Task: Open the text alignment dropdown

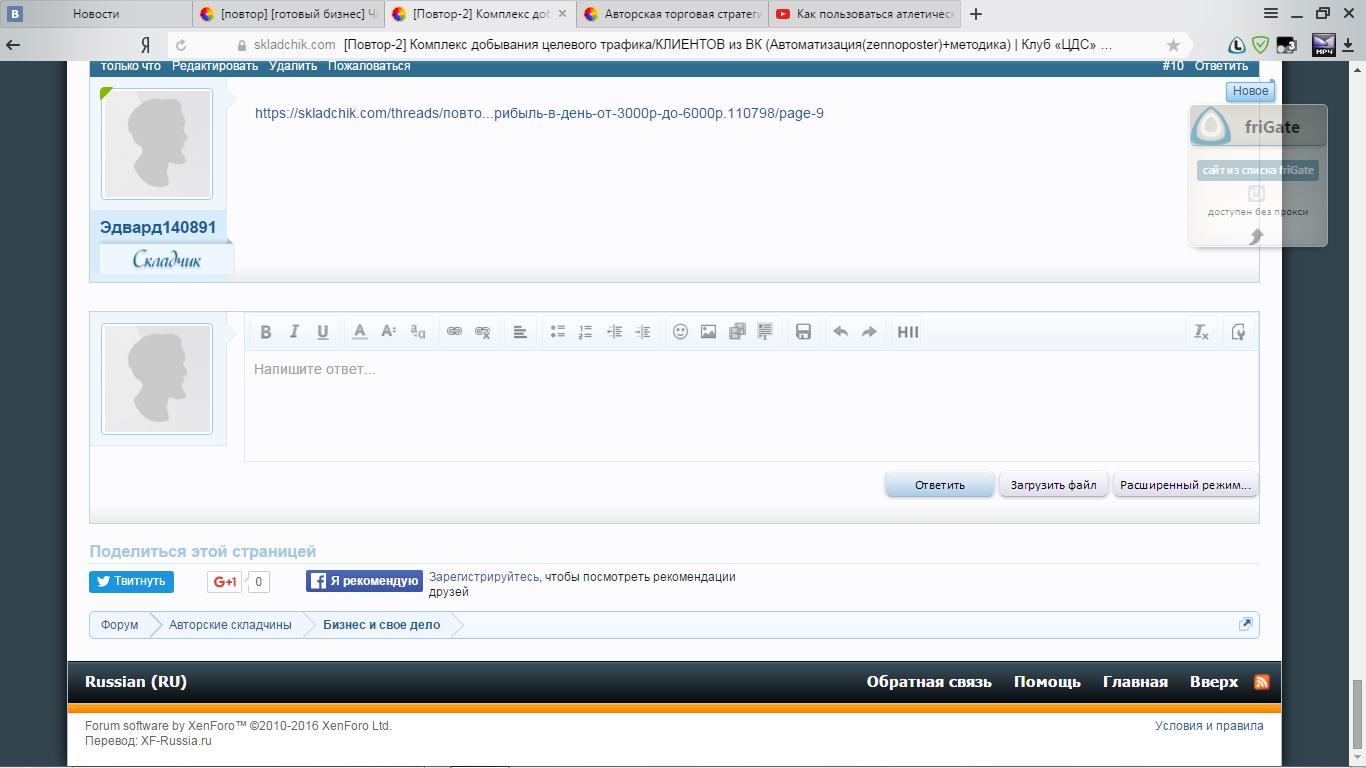Action: 520,332
